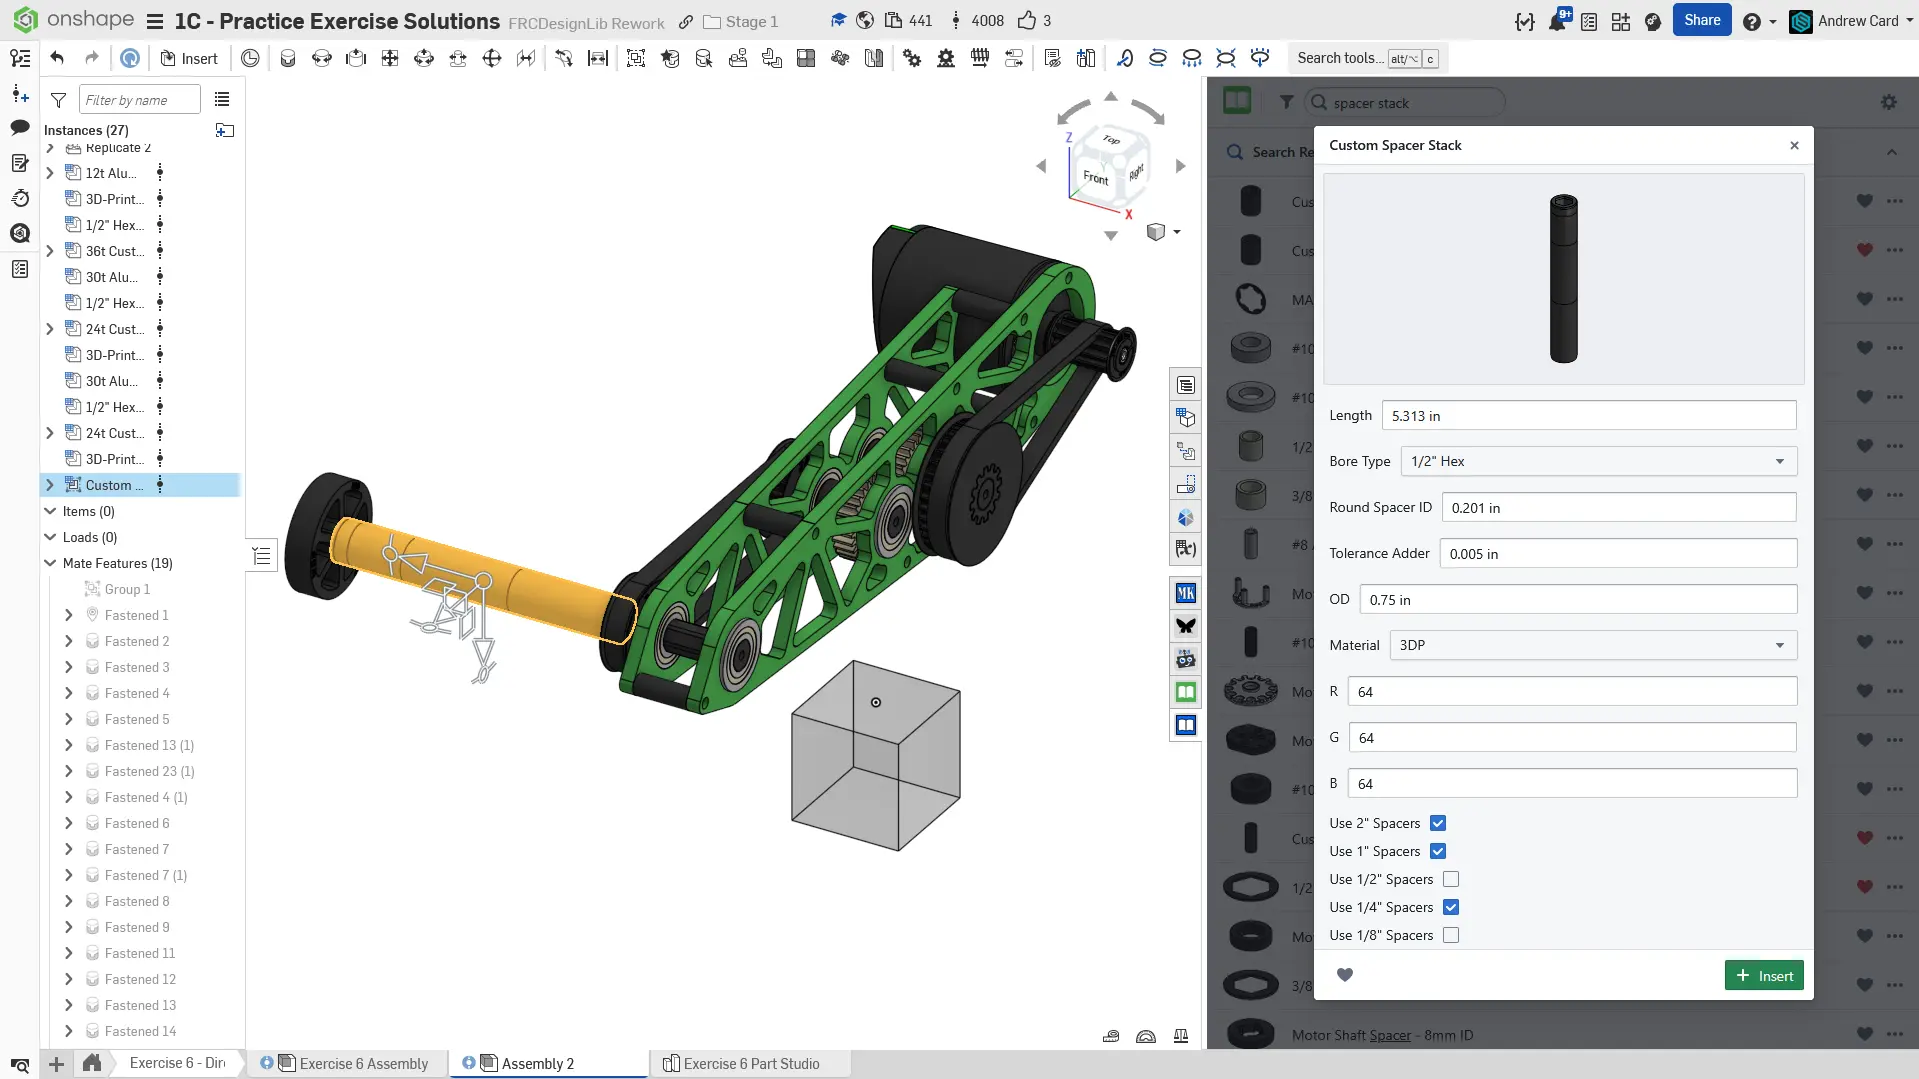Image resolution: width=1919 pixels, height=1079 pixels.
Task: Click the comments speech bubble icon
Action: (20, 127)
